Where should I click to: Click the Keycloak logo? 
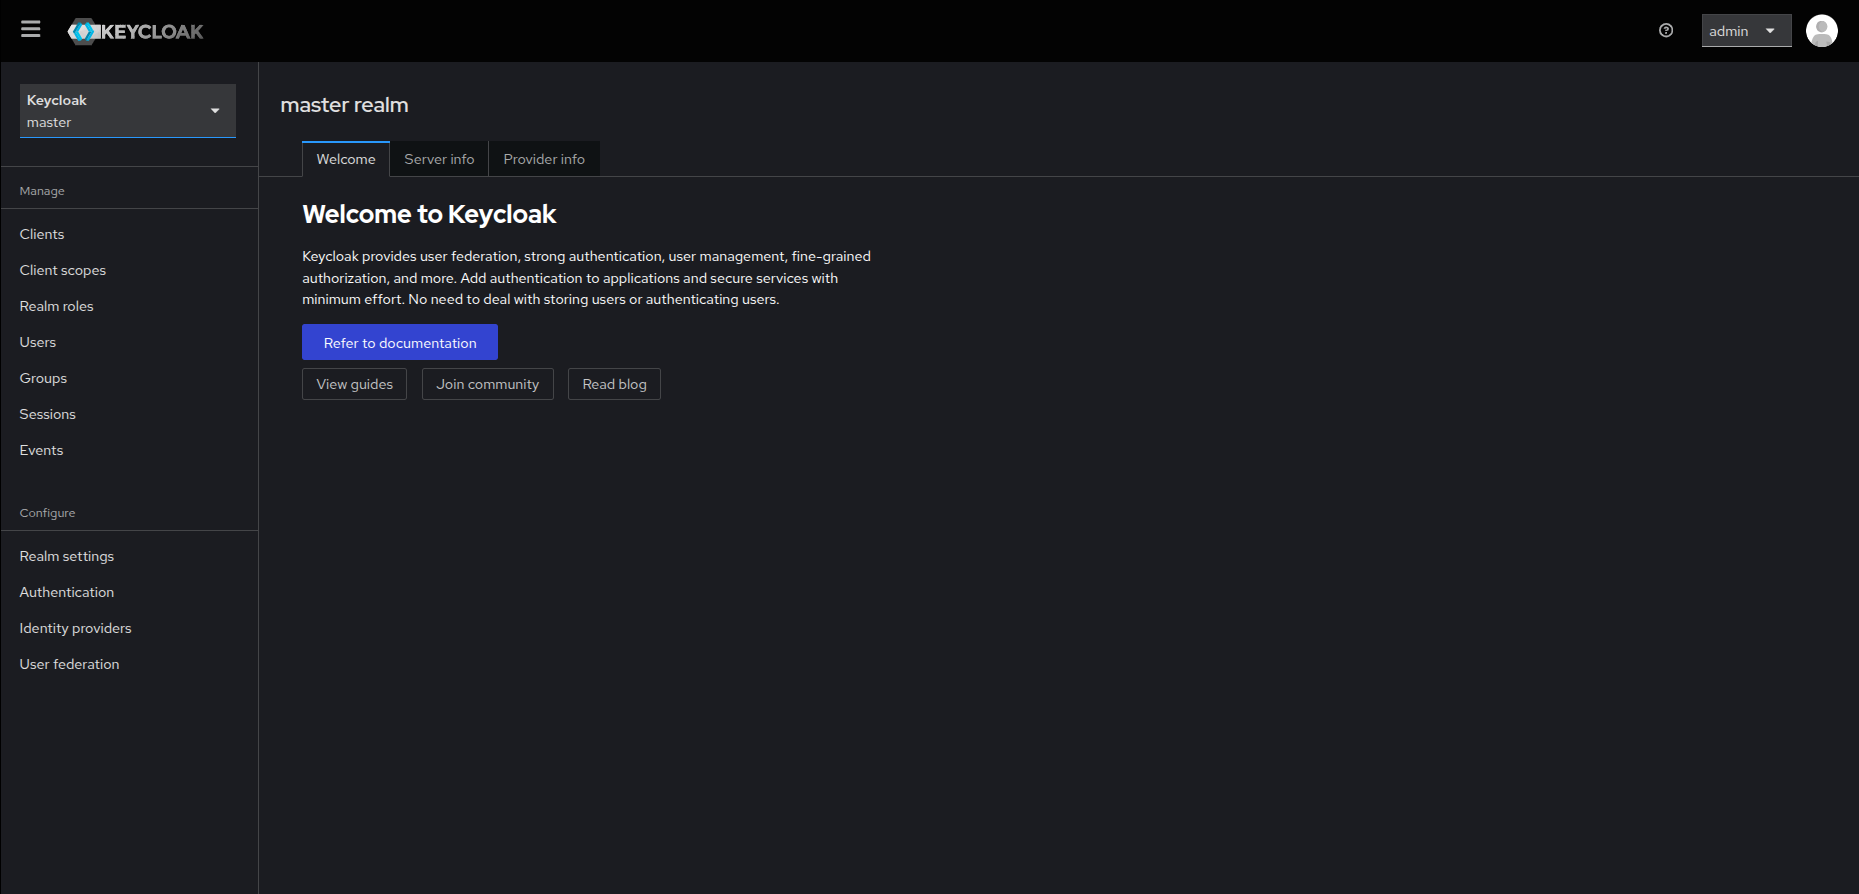(x=135, y=31)
